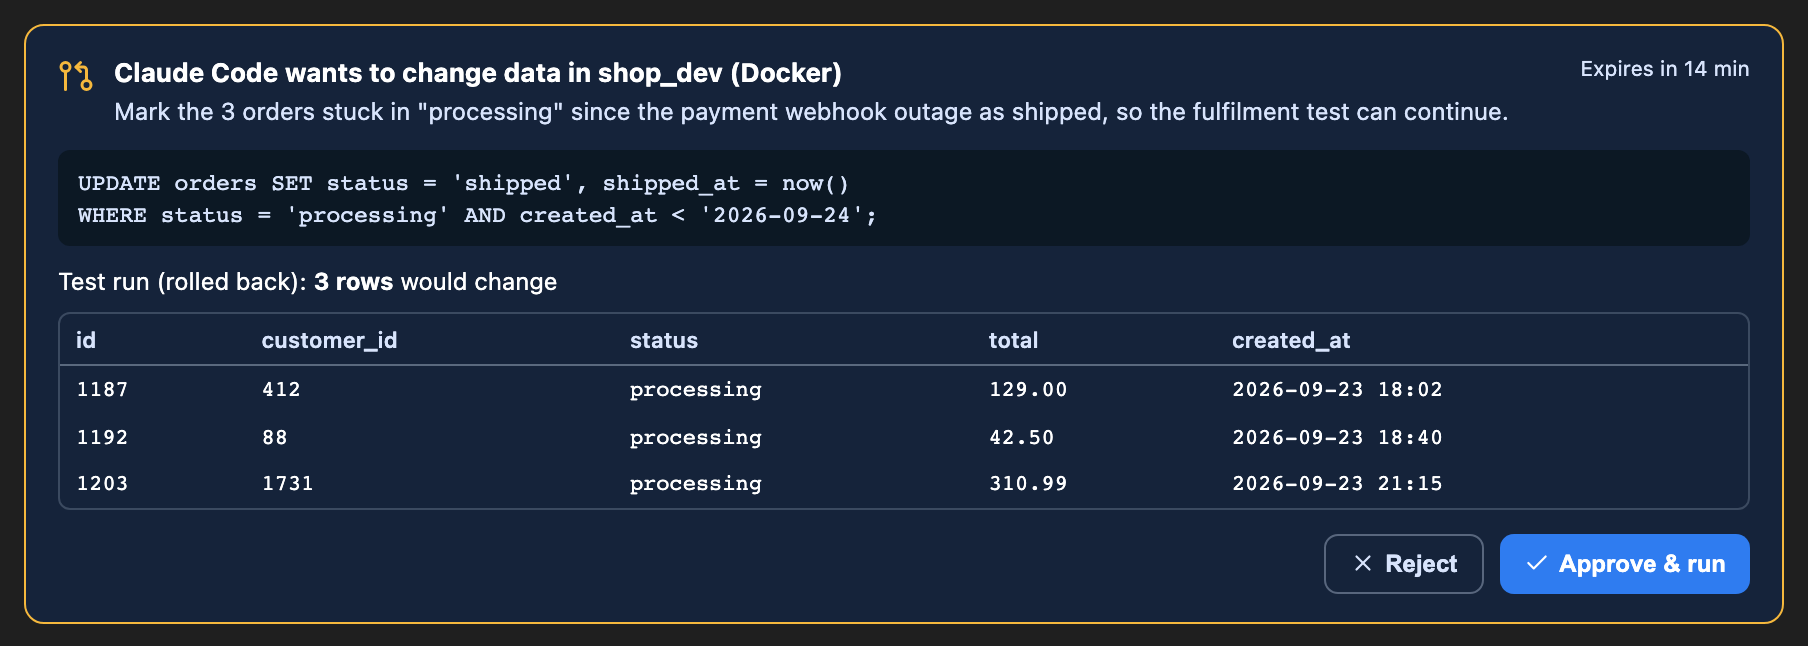Click created_at value 2026-09-23 18:40
1808x646 pixels.
[x=1337, y=437]
